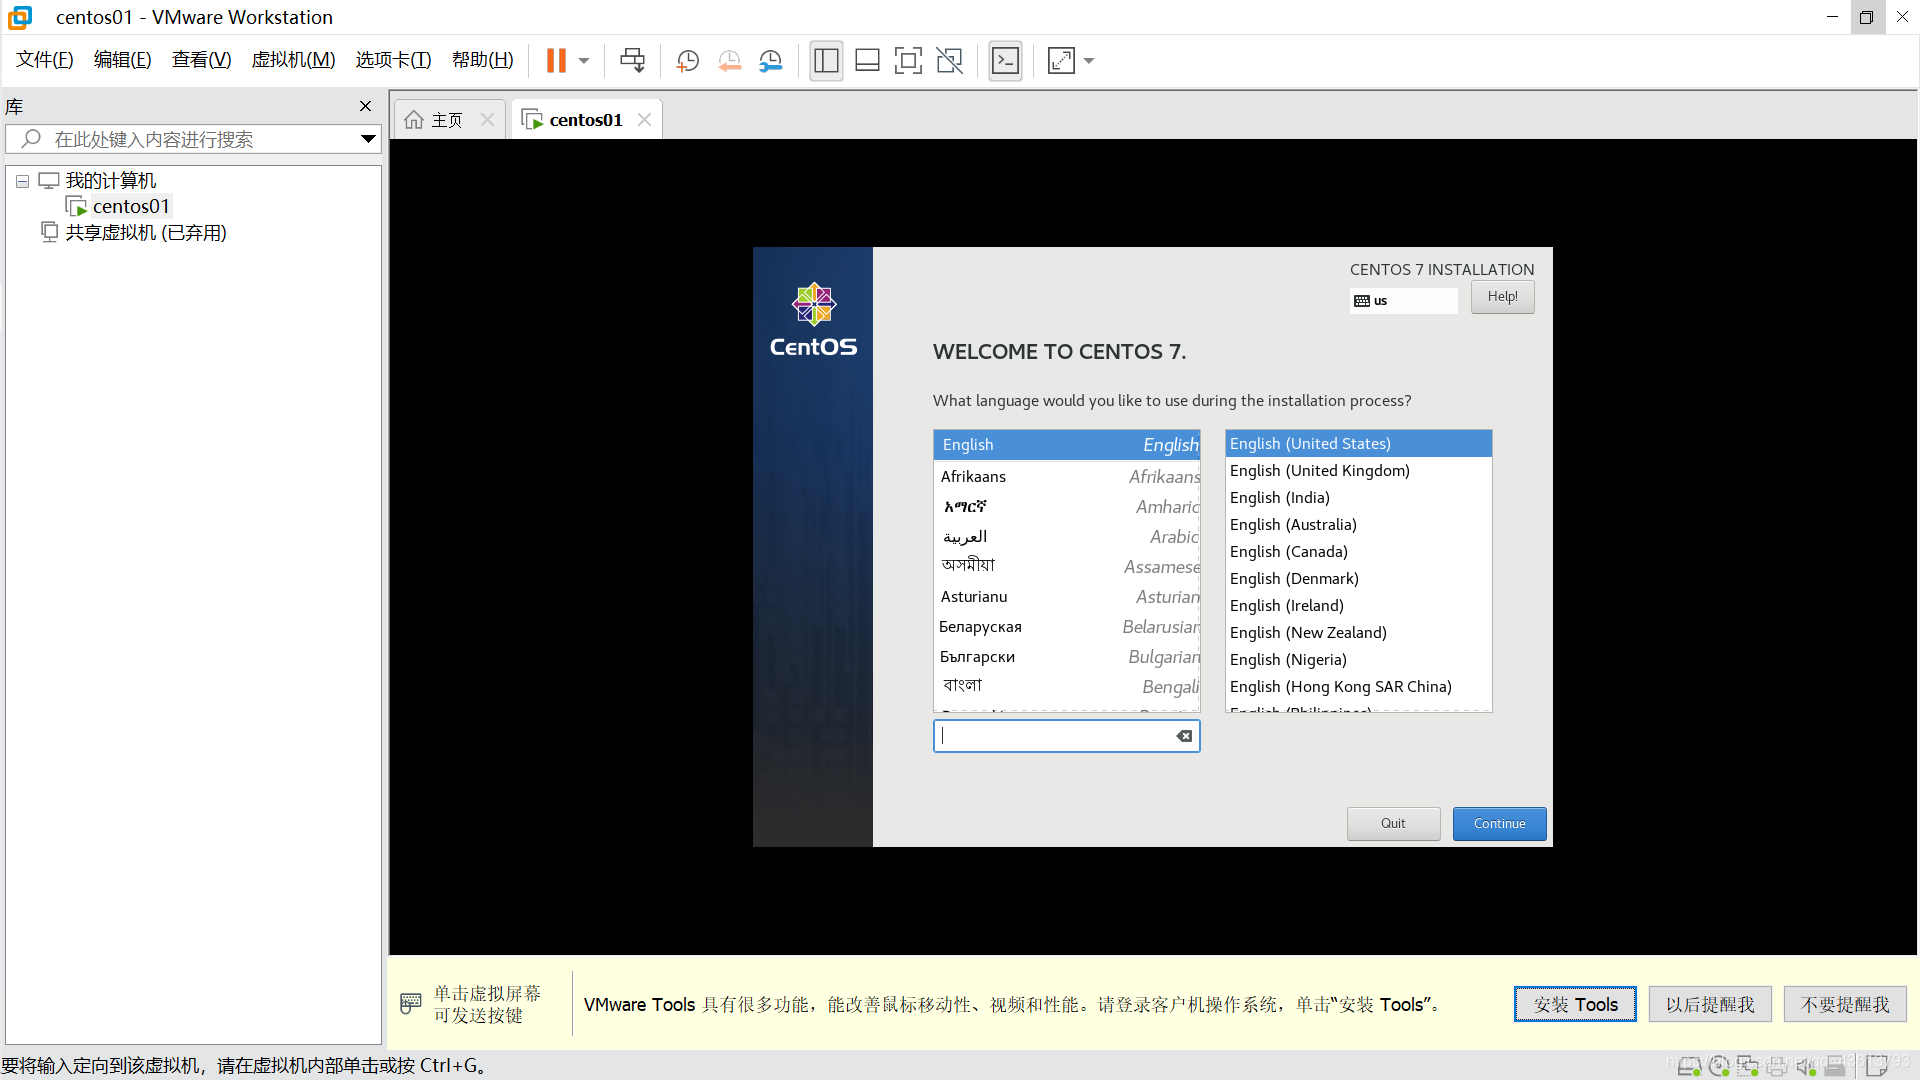Enter full screen mode
The image size is (1920, 1080).
(908, 61)
